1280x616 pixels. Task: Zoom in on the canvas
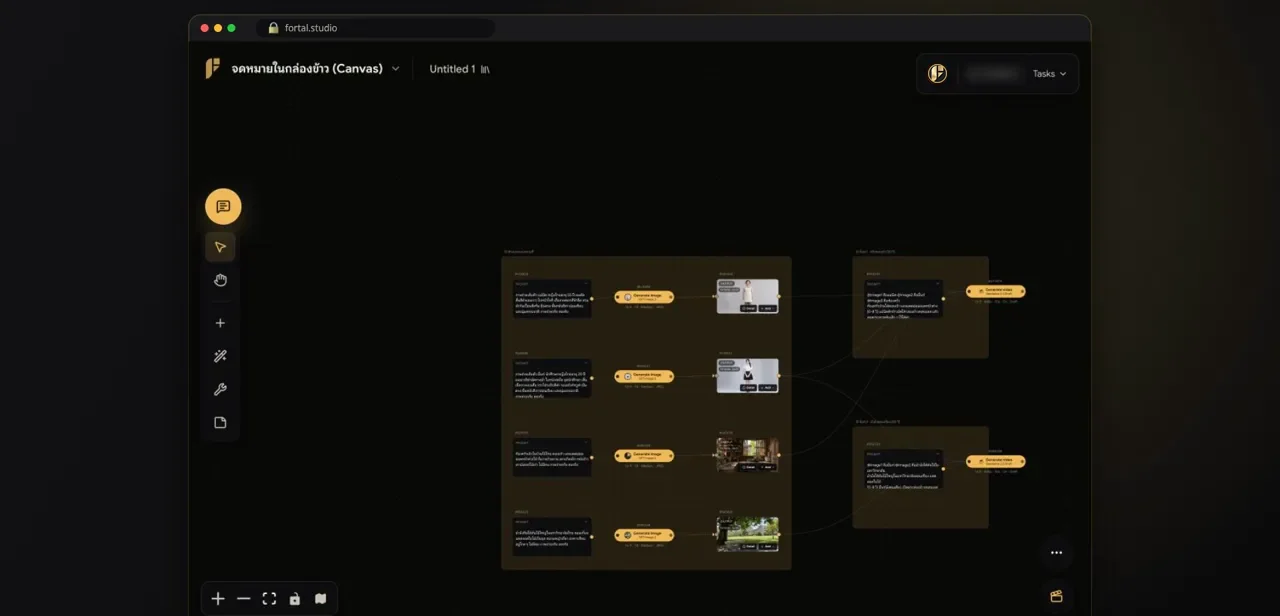coord(218,599)
